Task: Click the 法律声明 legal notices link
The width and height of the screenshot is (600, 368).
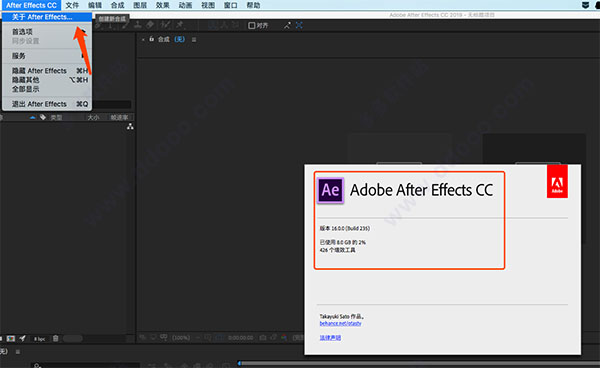Action: pos(330,338)
